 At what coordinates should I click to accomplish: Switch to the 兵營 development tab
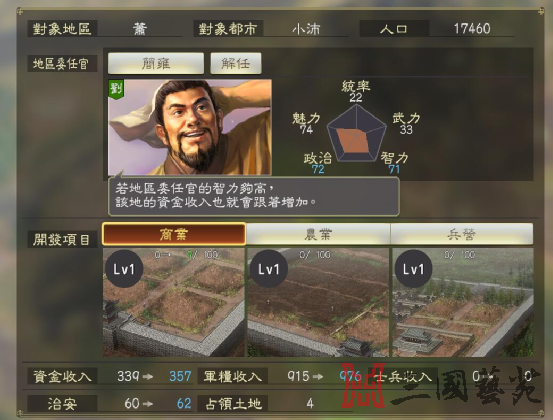click(462, 234)
